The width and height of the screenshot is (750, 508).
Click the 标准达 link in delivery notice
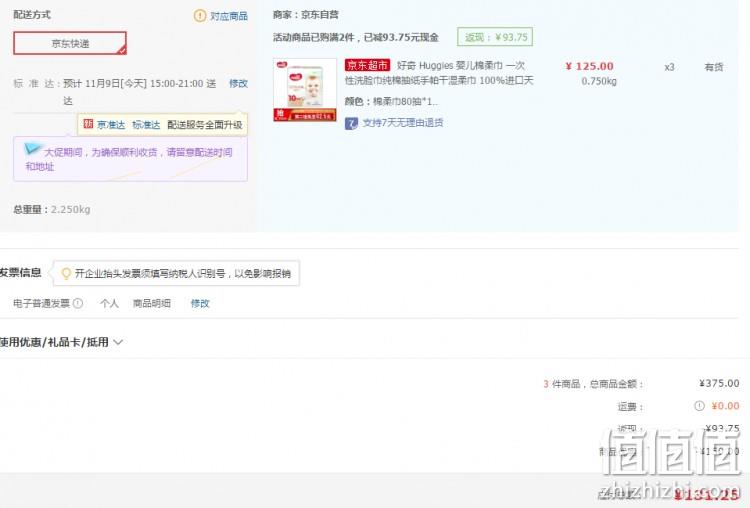[x=146, y=125]
